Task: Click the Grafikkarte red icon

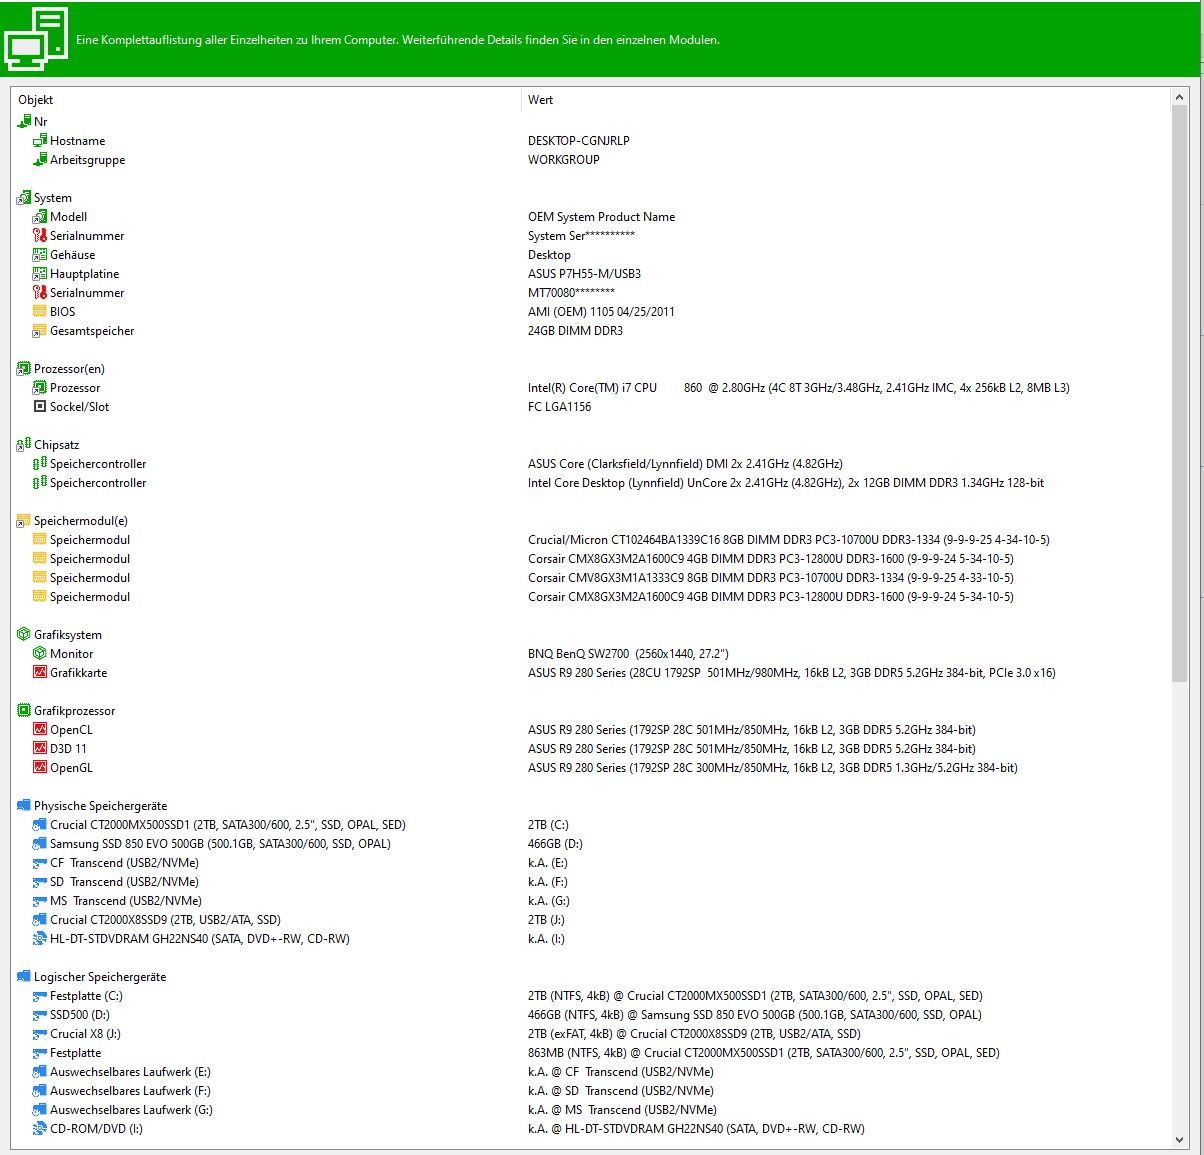Action: click(40, 673)
